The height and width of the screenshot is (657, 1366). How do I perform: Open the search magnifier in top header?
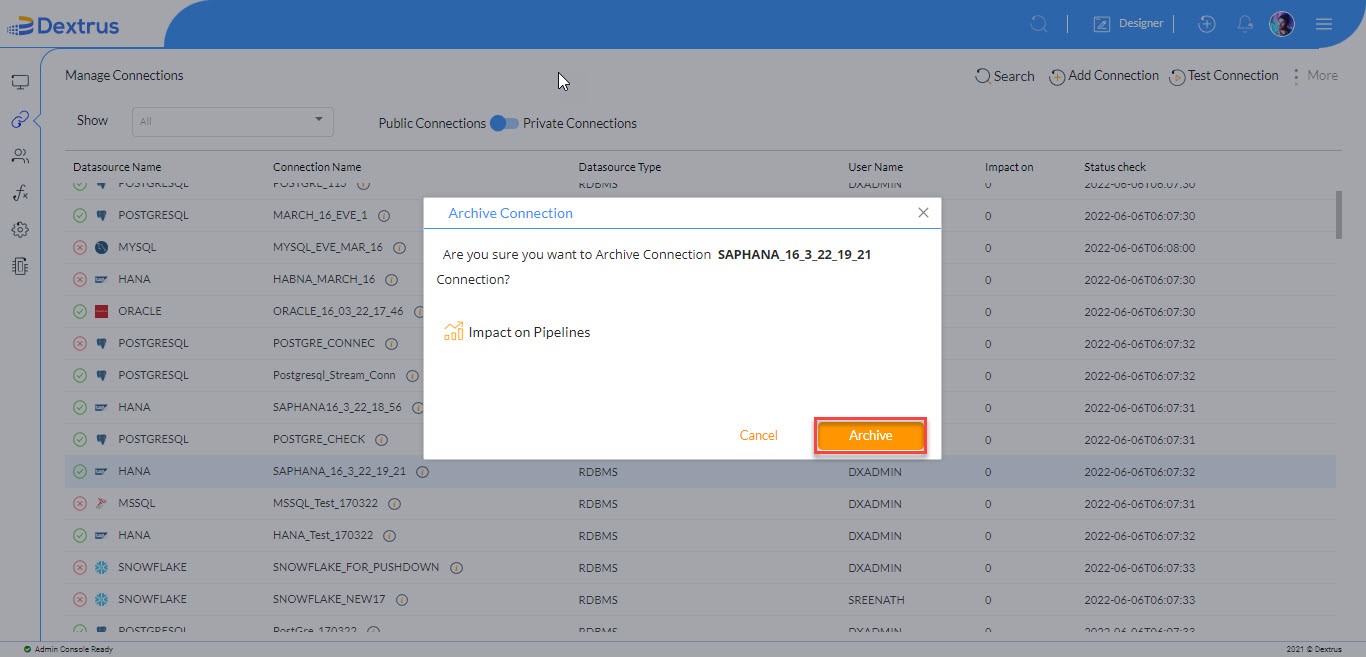click(1040, 24)
